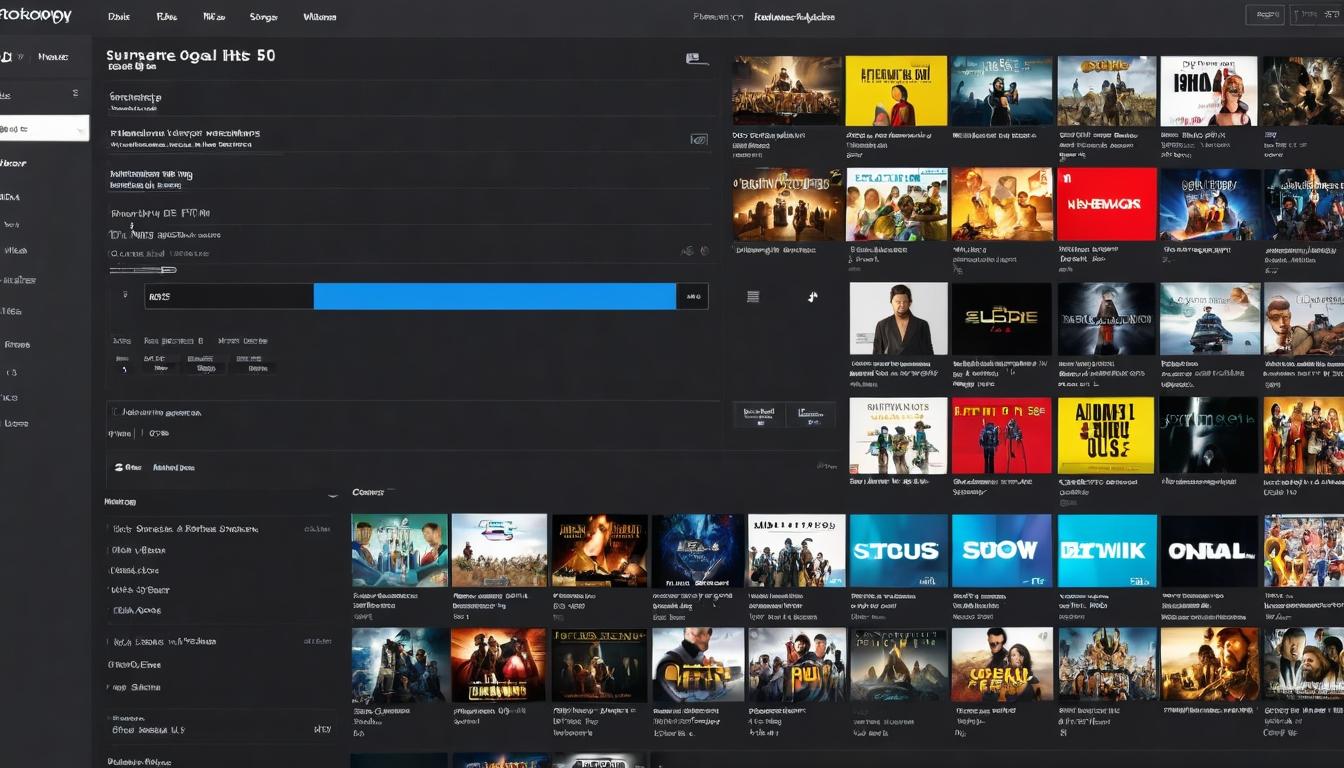Open the Songs menu in the top navigation bar
Screen dimensions: 1344x768
click(262, 16)
